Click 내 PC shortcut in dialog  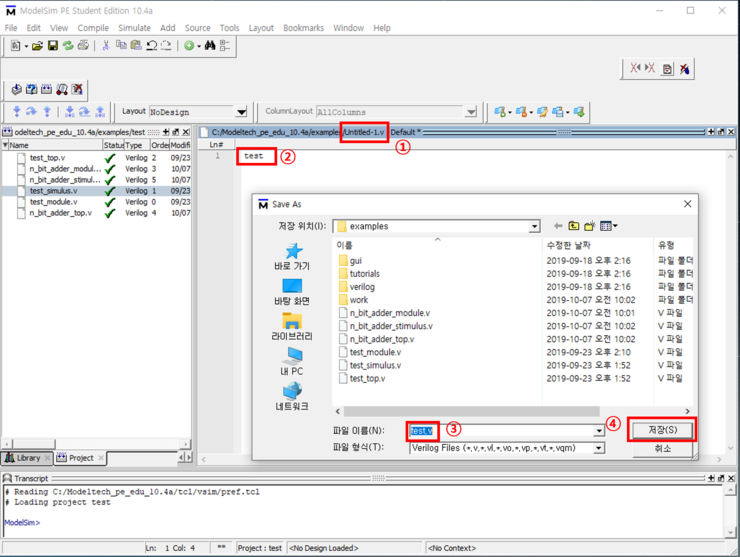(x=292, y=362)
